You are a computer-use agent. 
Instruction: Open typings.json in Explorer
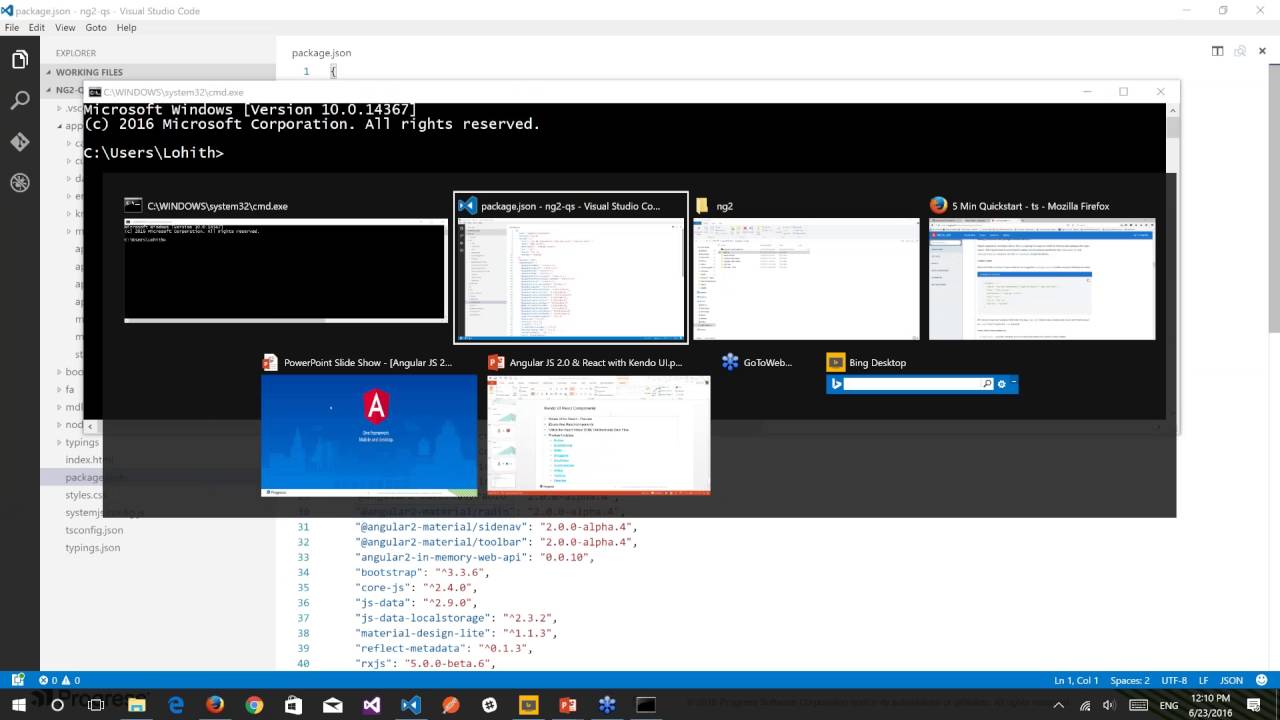pyautogui.click(x=93, y=548)
